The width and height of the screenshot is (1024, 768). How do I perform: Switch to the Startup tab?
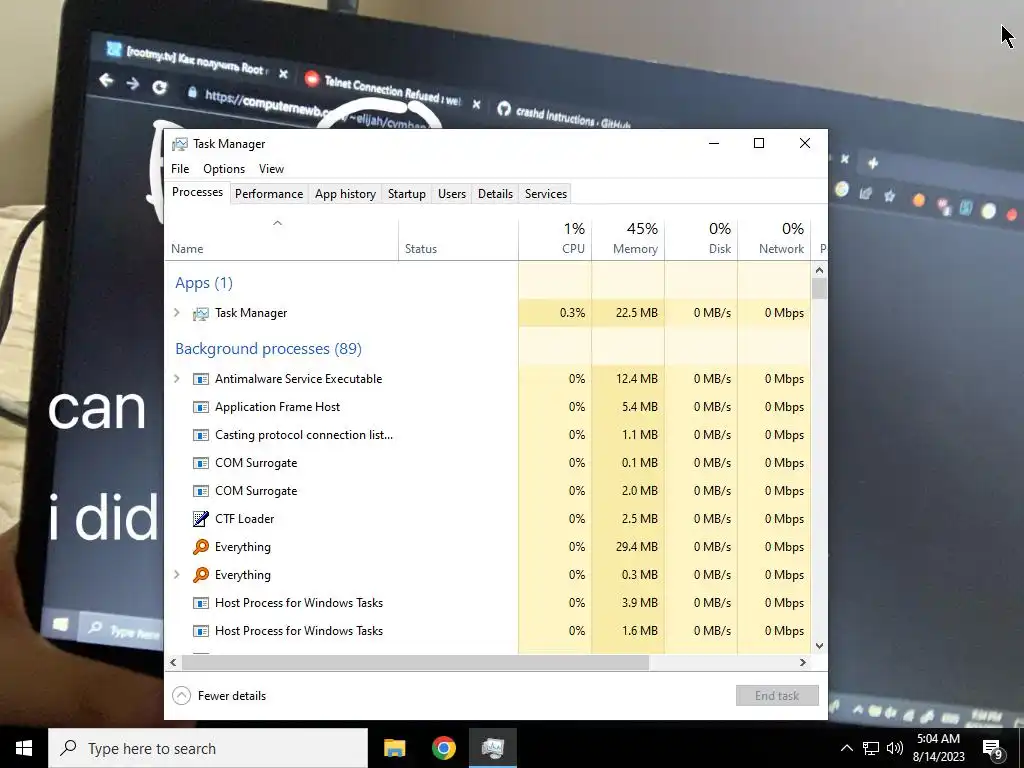[x=407, y=193]
